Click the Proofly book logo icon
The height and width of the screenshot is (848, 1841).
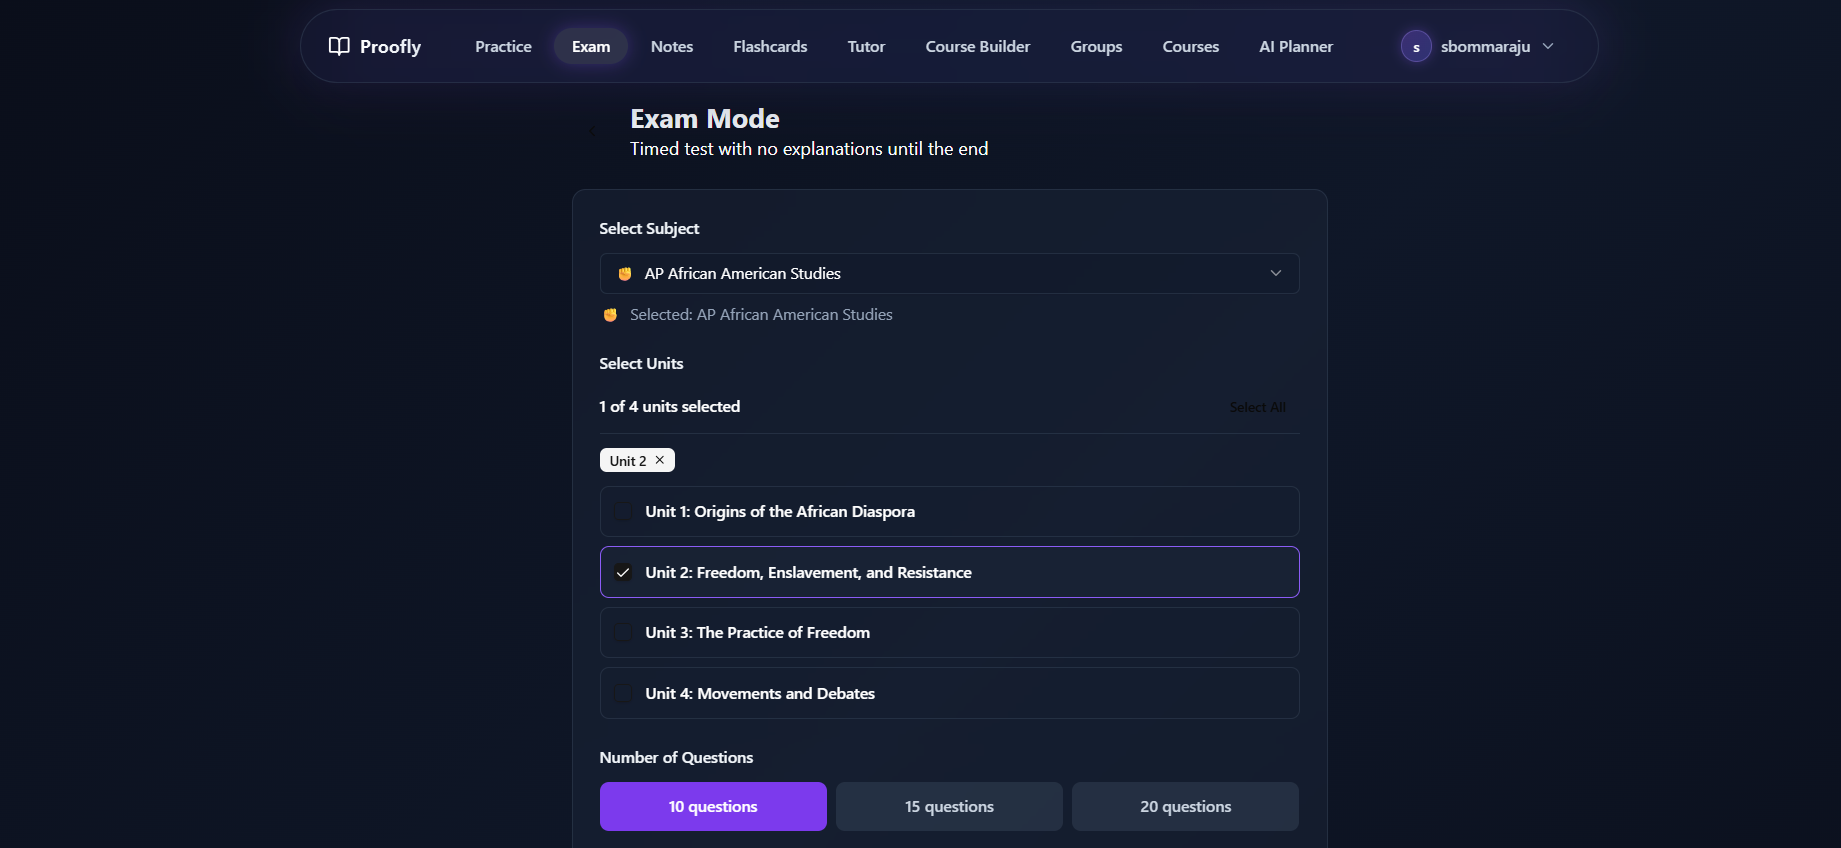click(339, 46)
